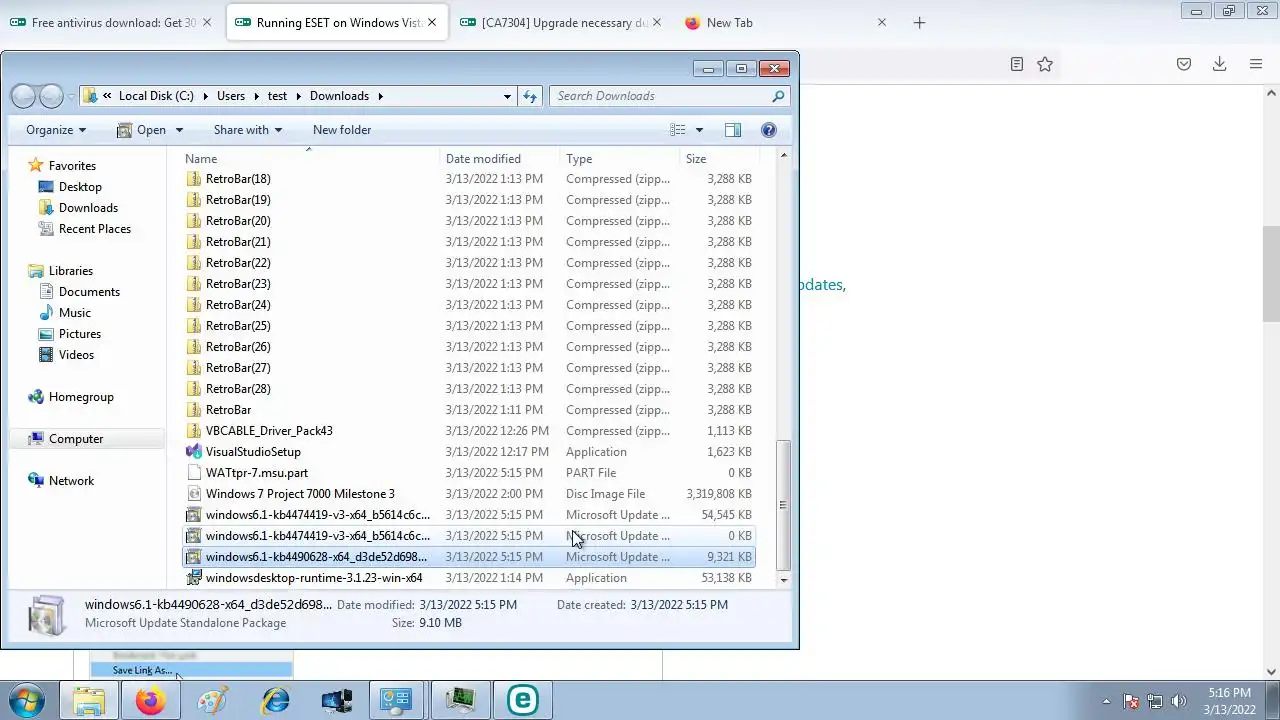Screen dimensions: 1280x720
Task: Select Libraries in navigation pane
Action: [x=70, y=271]
